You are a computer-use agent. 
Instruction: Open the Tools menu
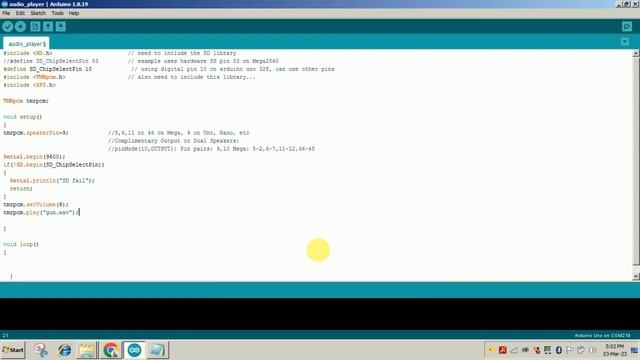tap(57, 13)
